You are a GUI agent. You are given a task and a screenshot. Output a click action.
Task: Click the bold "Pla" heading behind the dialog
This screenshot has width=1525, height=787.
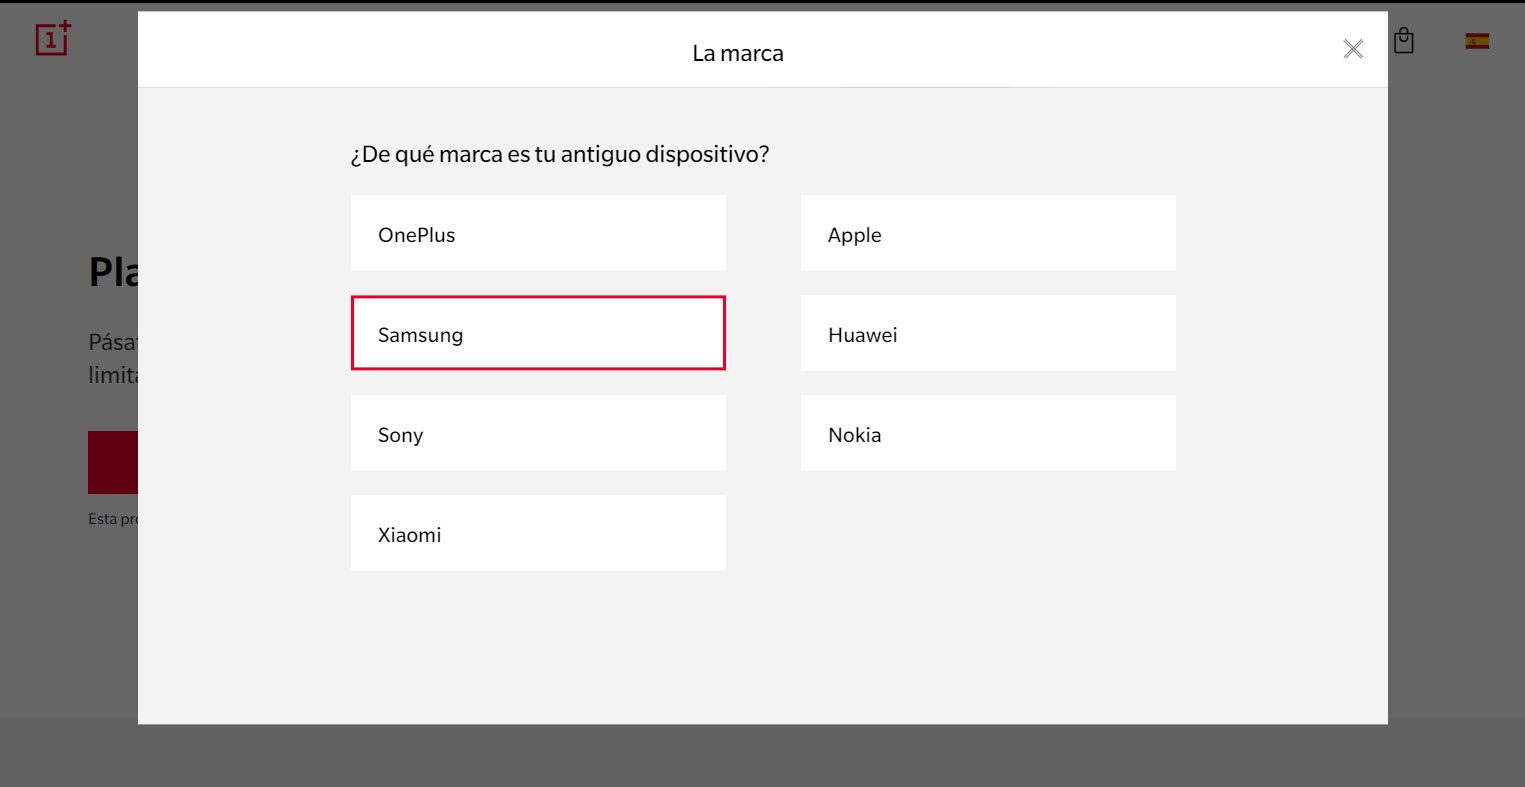tap(113, 271)
